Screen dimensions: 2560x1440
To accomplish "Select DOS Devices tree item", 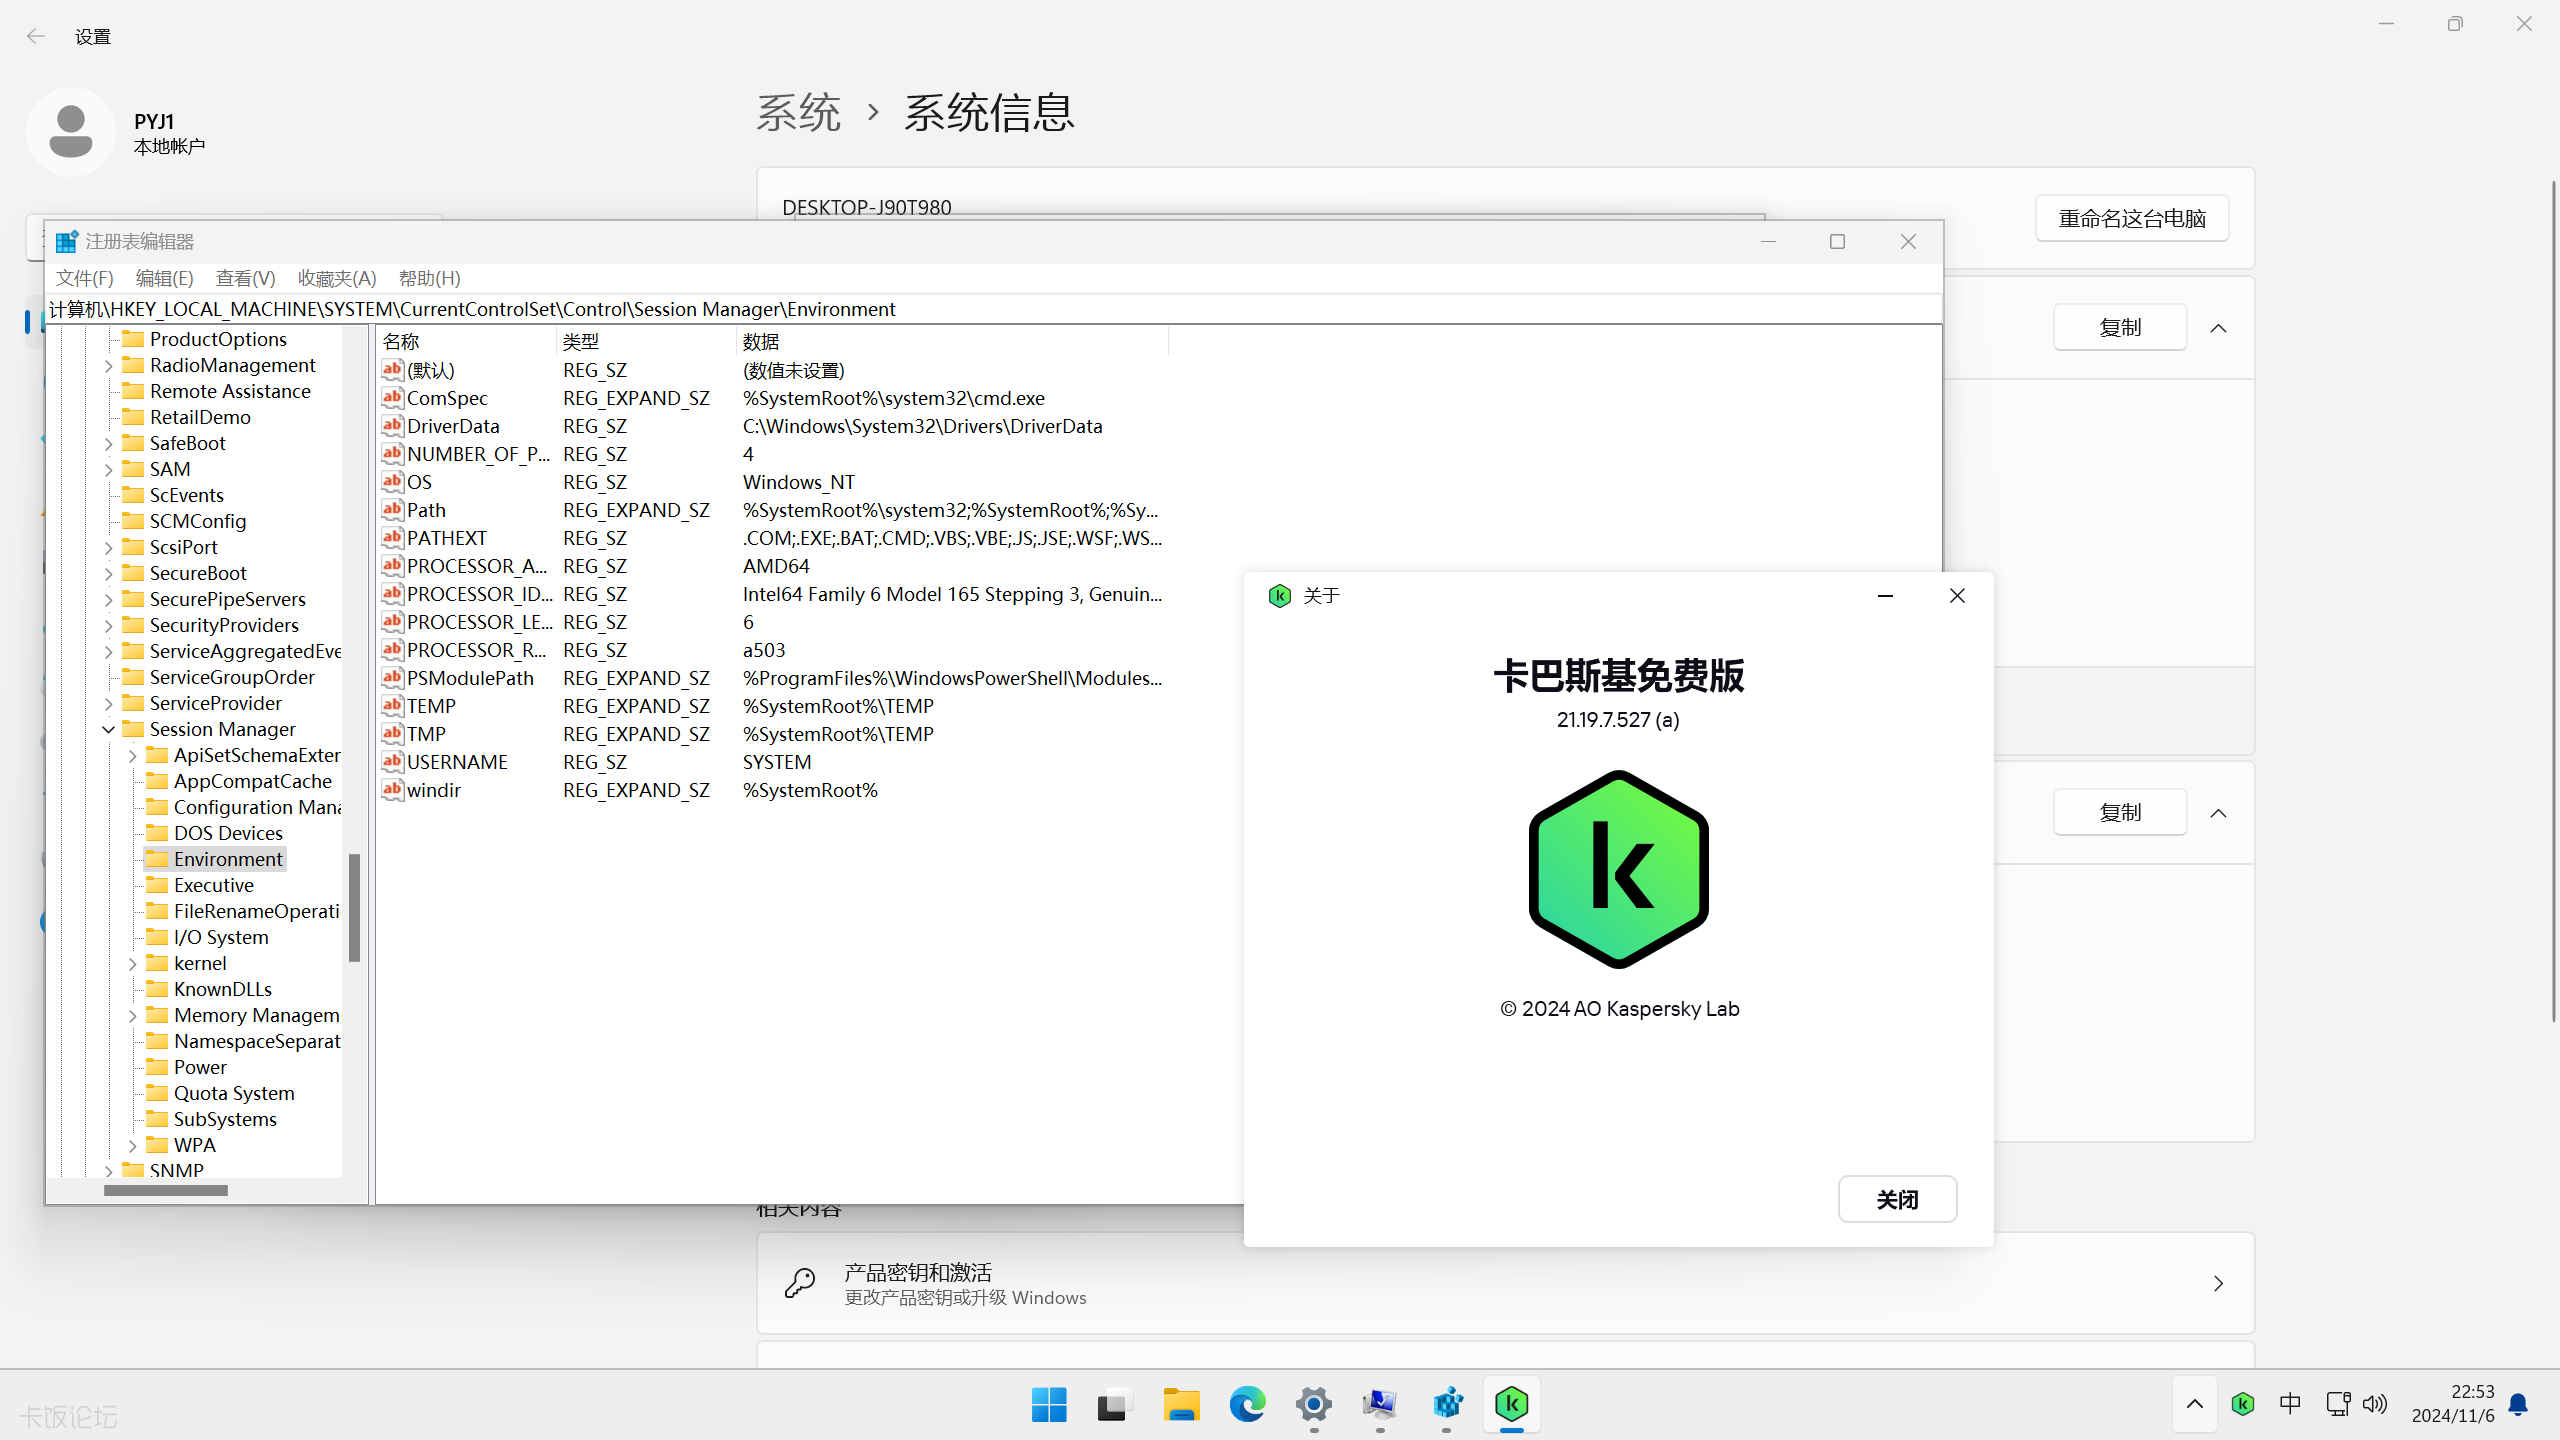I will click(x=228, y=833).
